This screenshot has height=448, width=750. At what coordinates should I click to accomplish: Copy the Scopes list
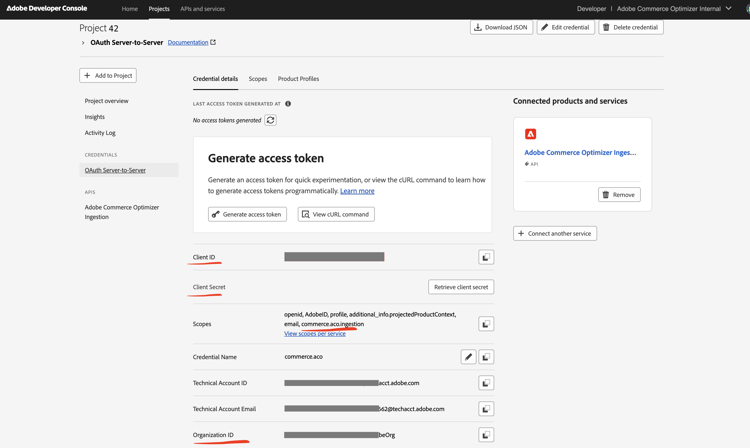pyautogui.click(x=486, y=324)
